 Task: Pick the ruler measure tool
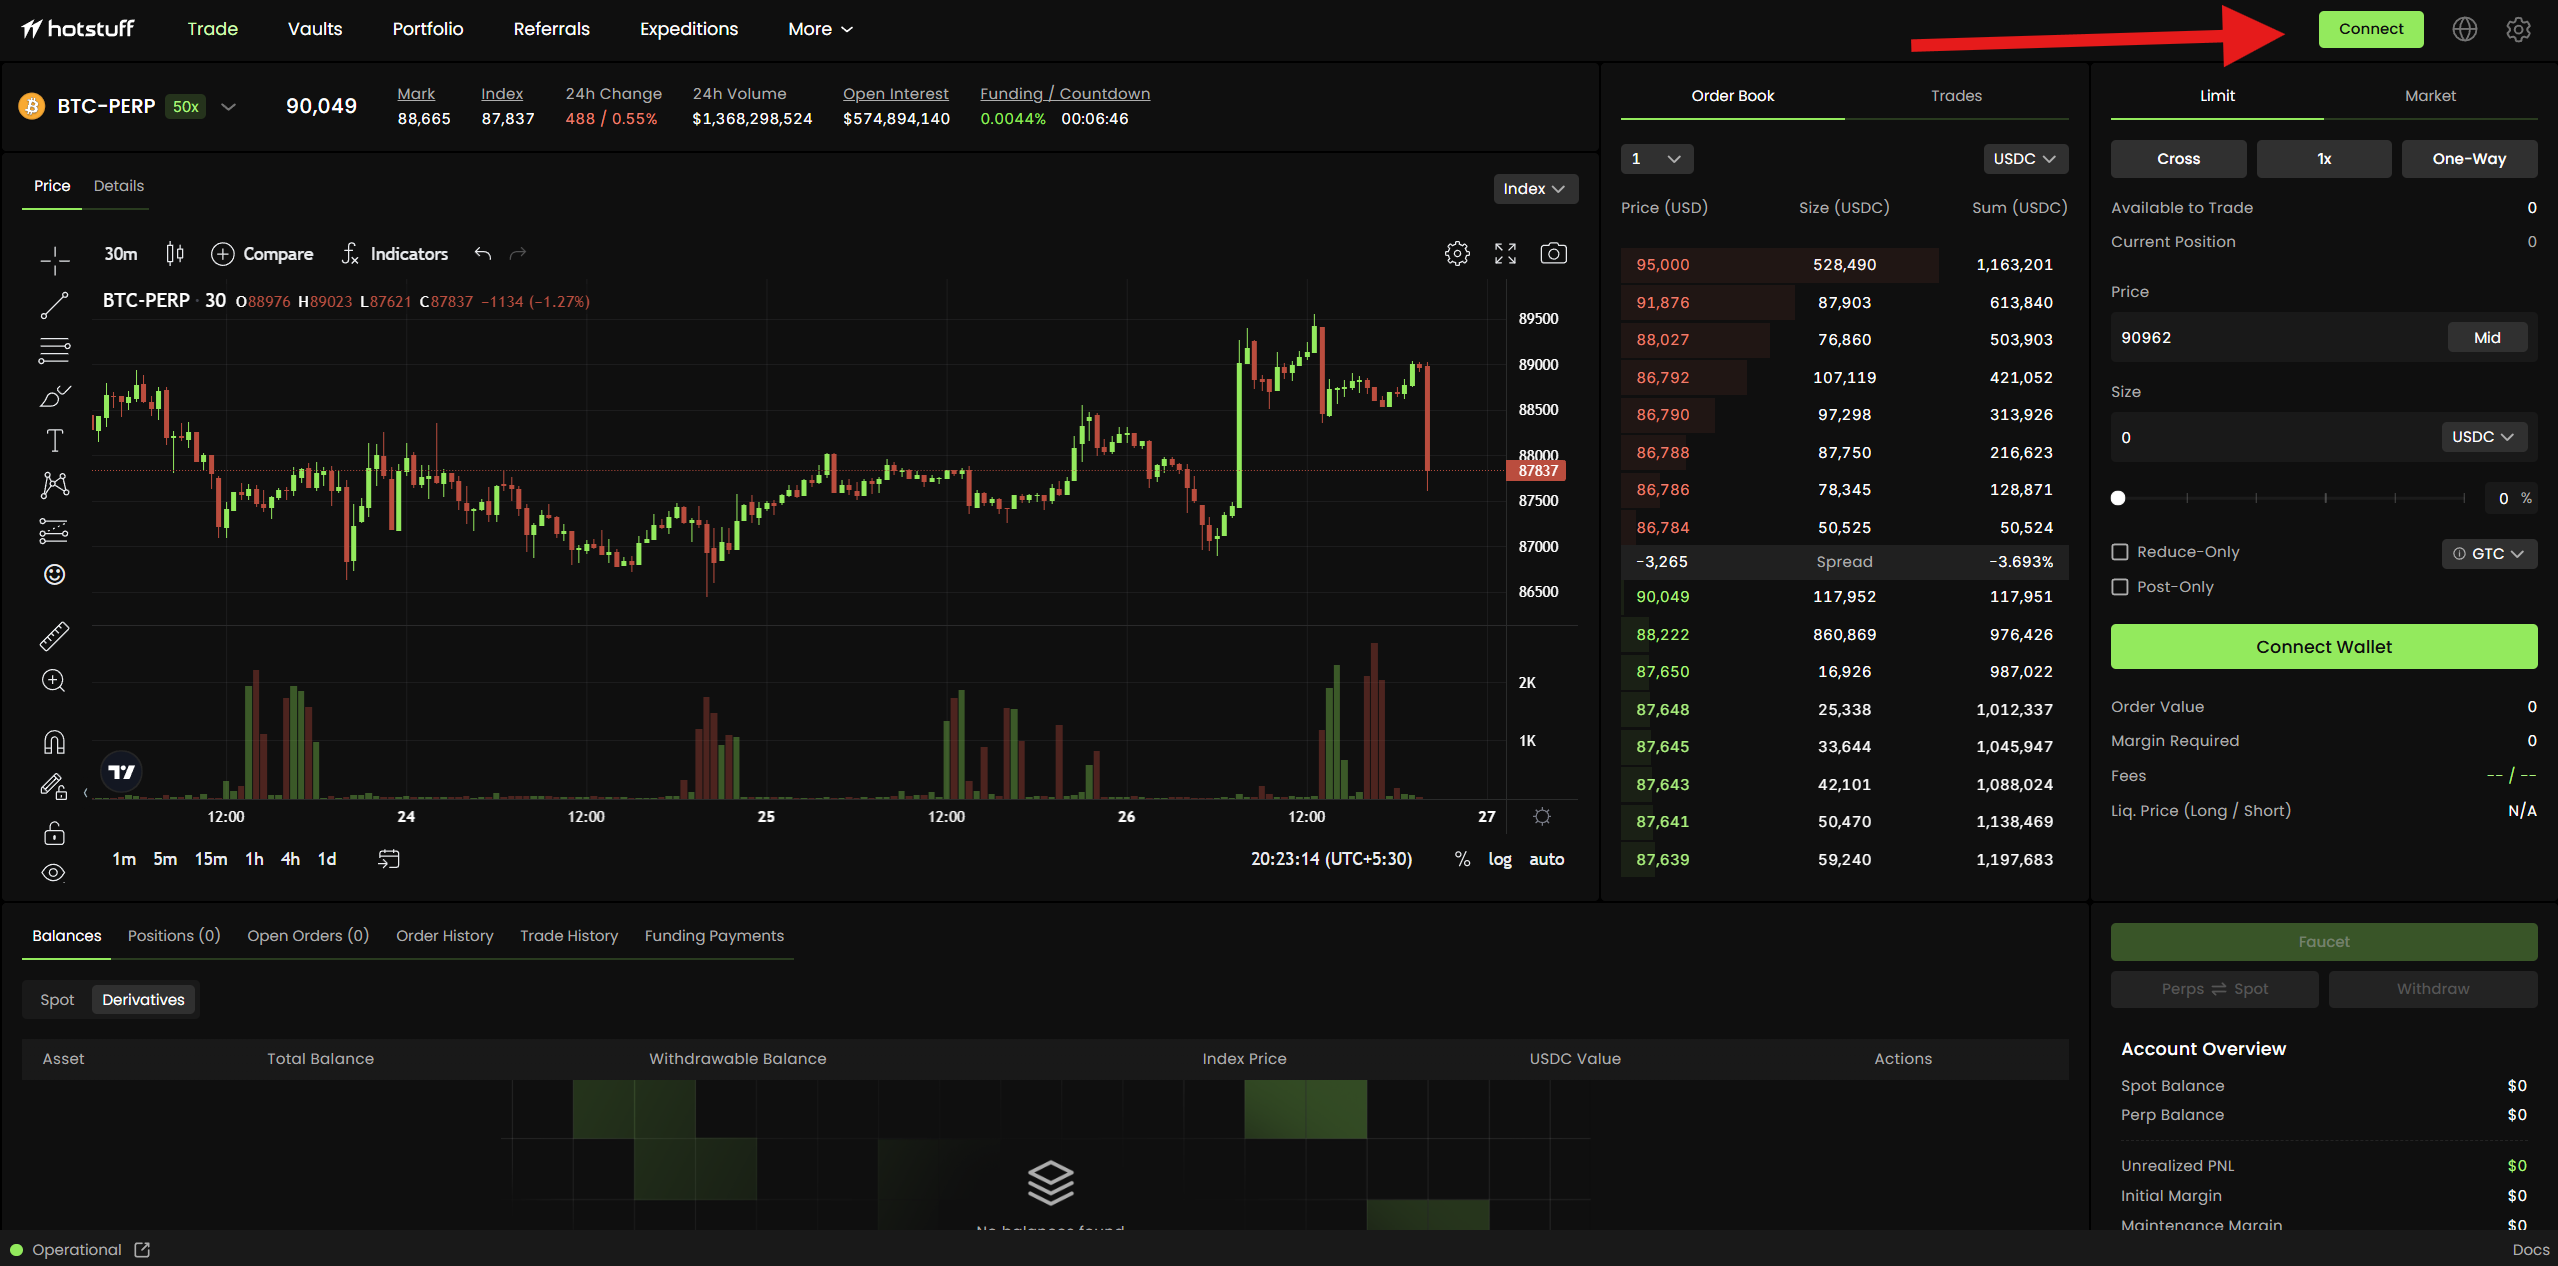(x=54, y=636)
